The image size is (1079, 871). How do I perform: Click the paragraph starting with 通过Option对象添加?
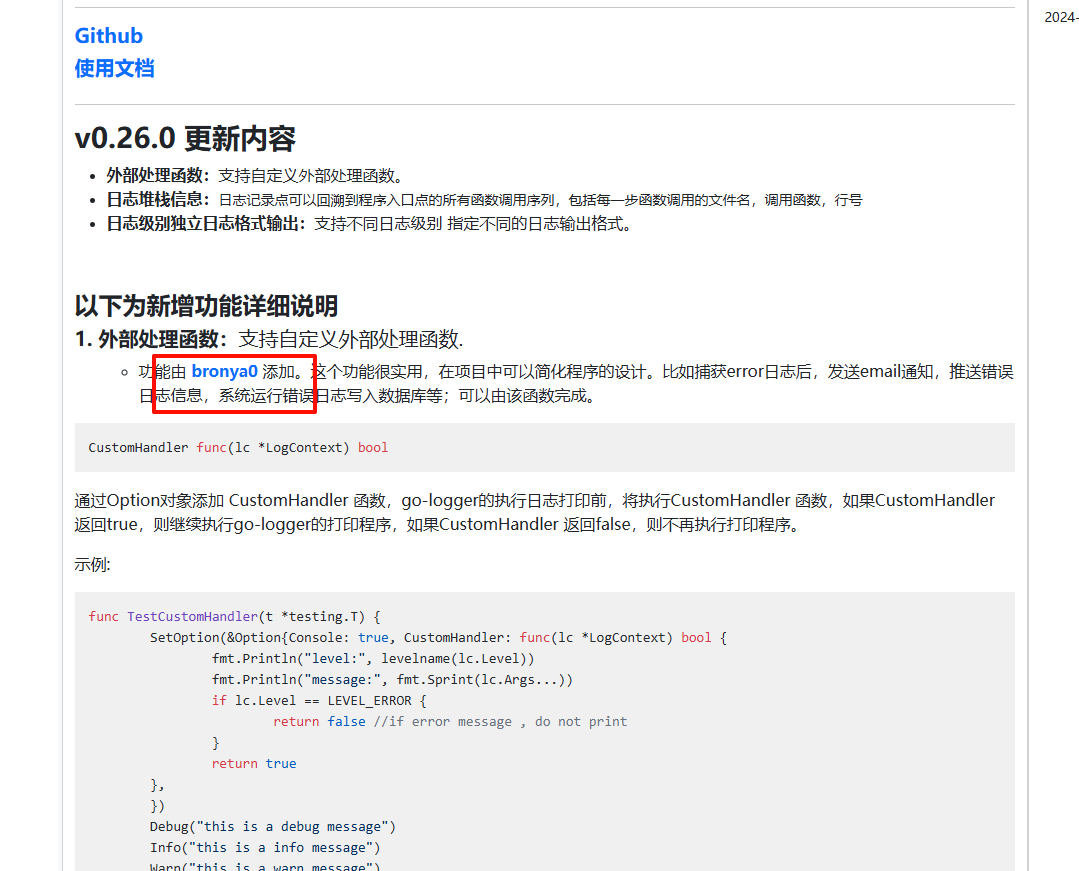[534, 512]
